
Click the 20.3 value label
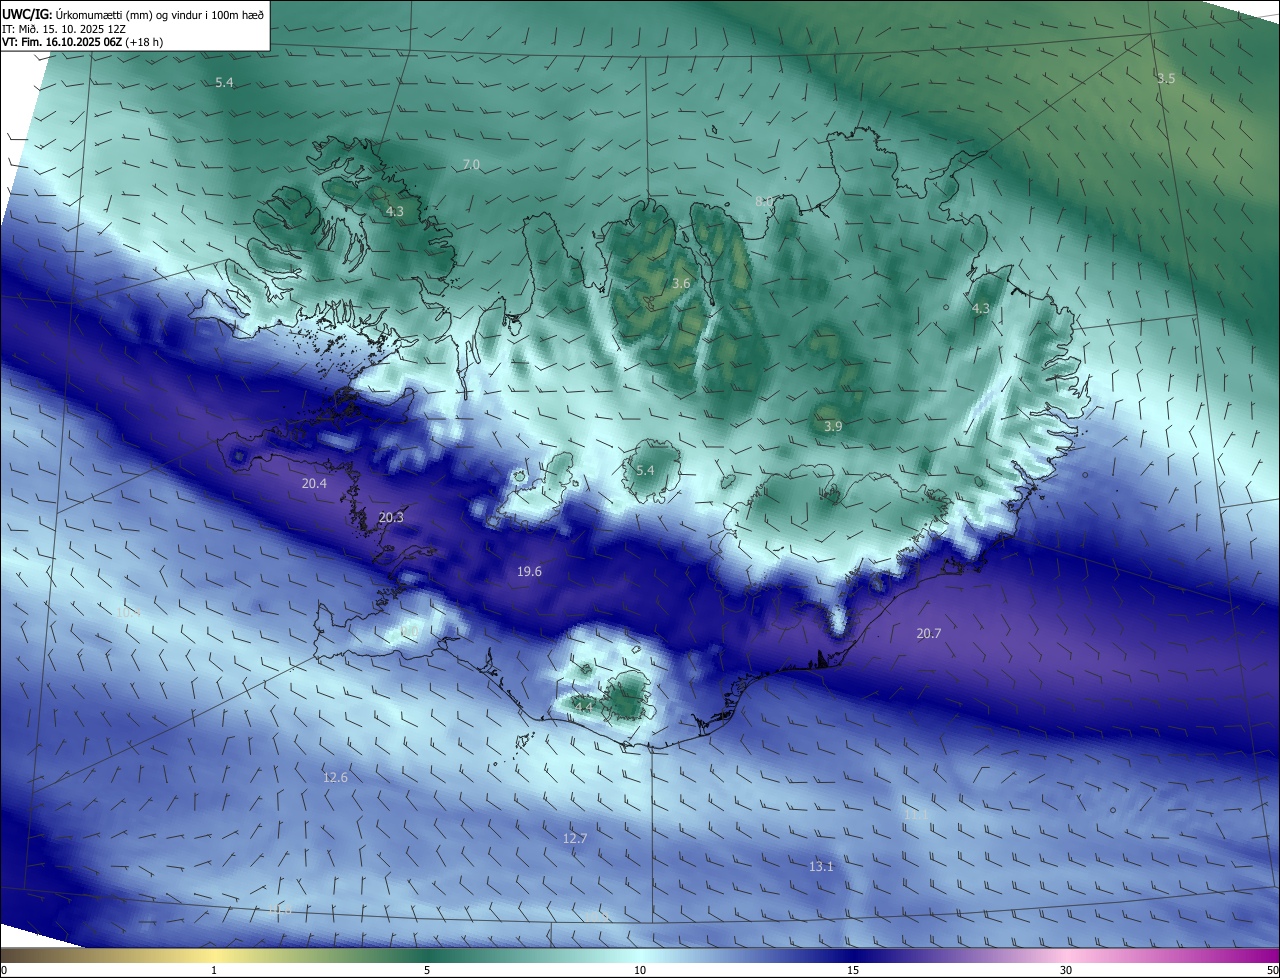click(391, 517)
